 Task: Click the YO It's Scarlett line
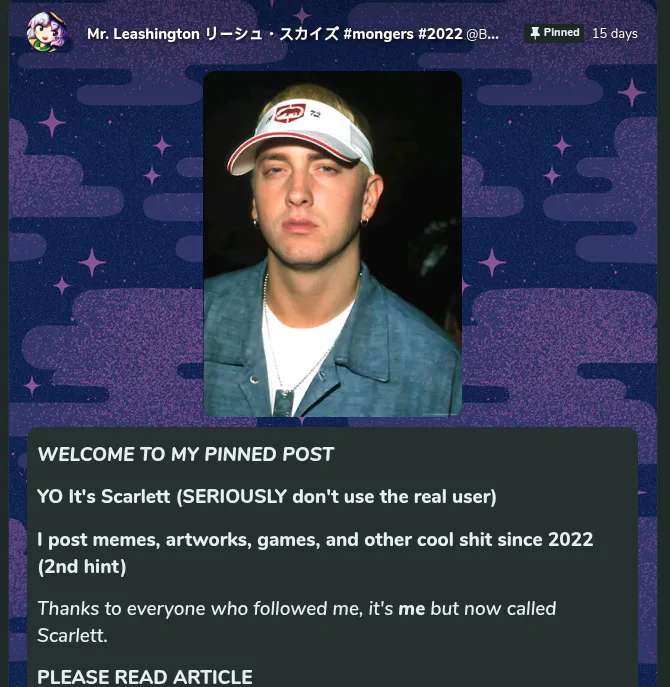(x=267, y=497)
